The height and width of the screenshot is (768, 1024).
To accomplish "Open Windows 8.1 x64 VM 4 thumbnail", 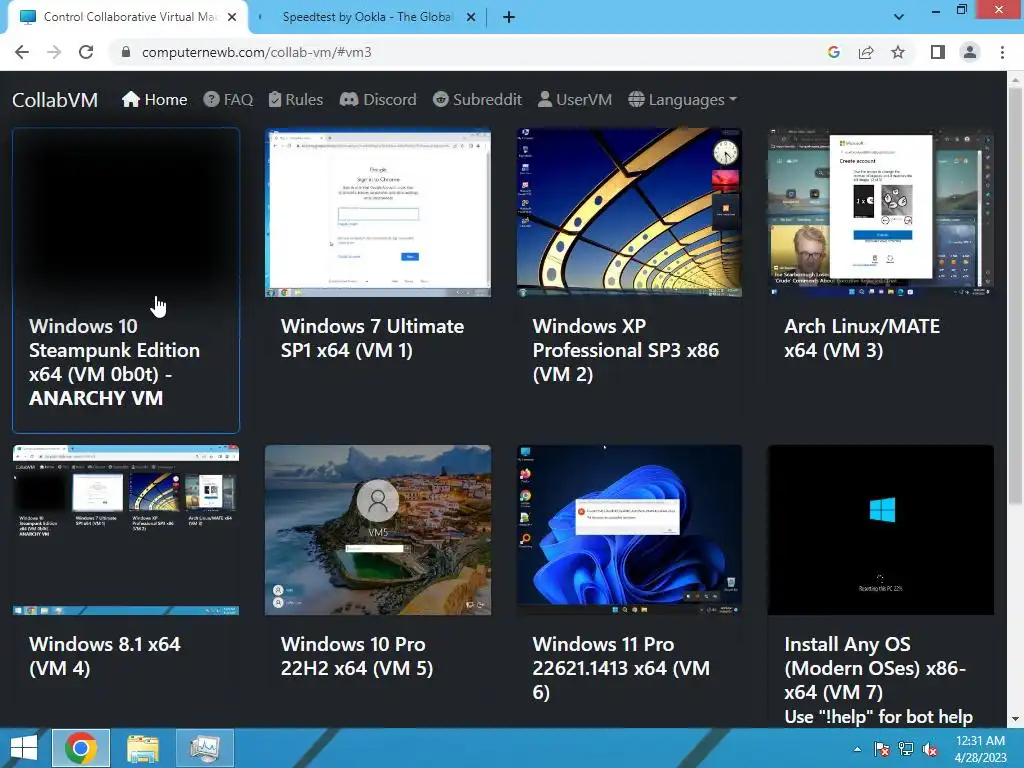I will click(126, 530).
